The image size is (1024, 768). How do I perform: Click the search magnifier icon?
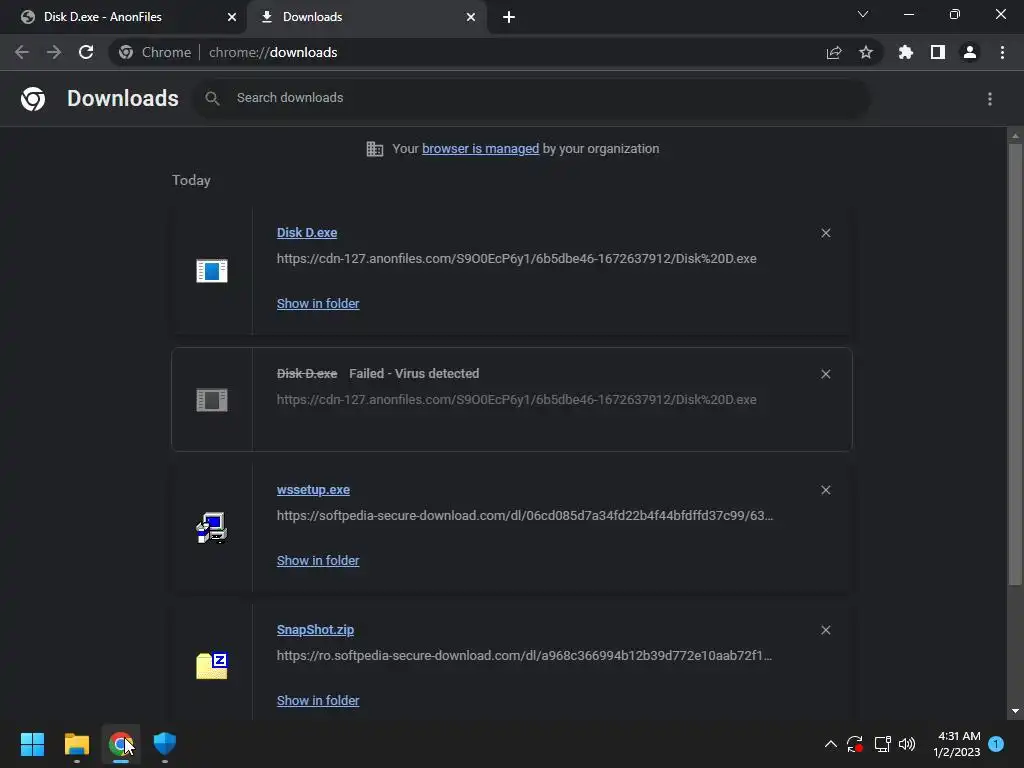click(x=212, y=98)
